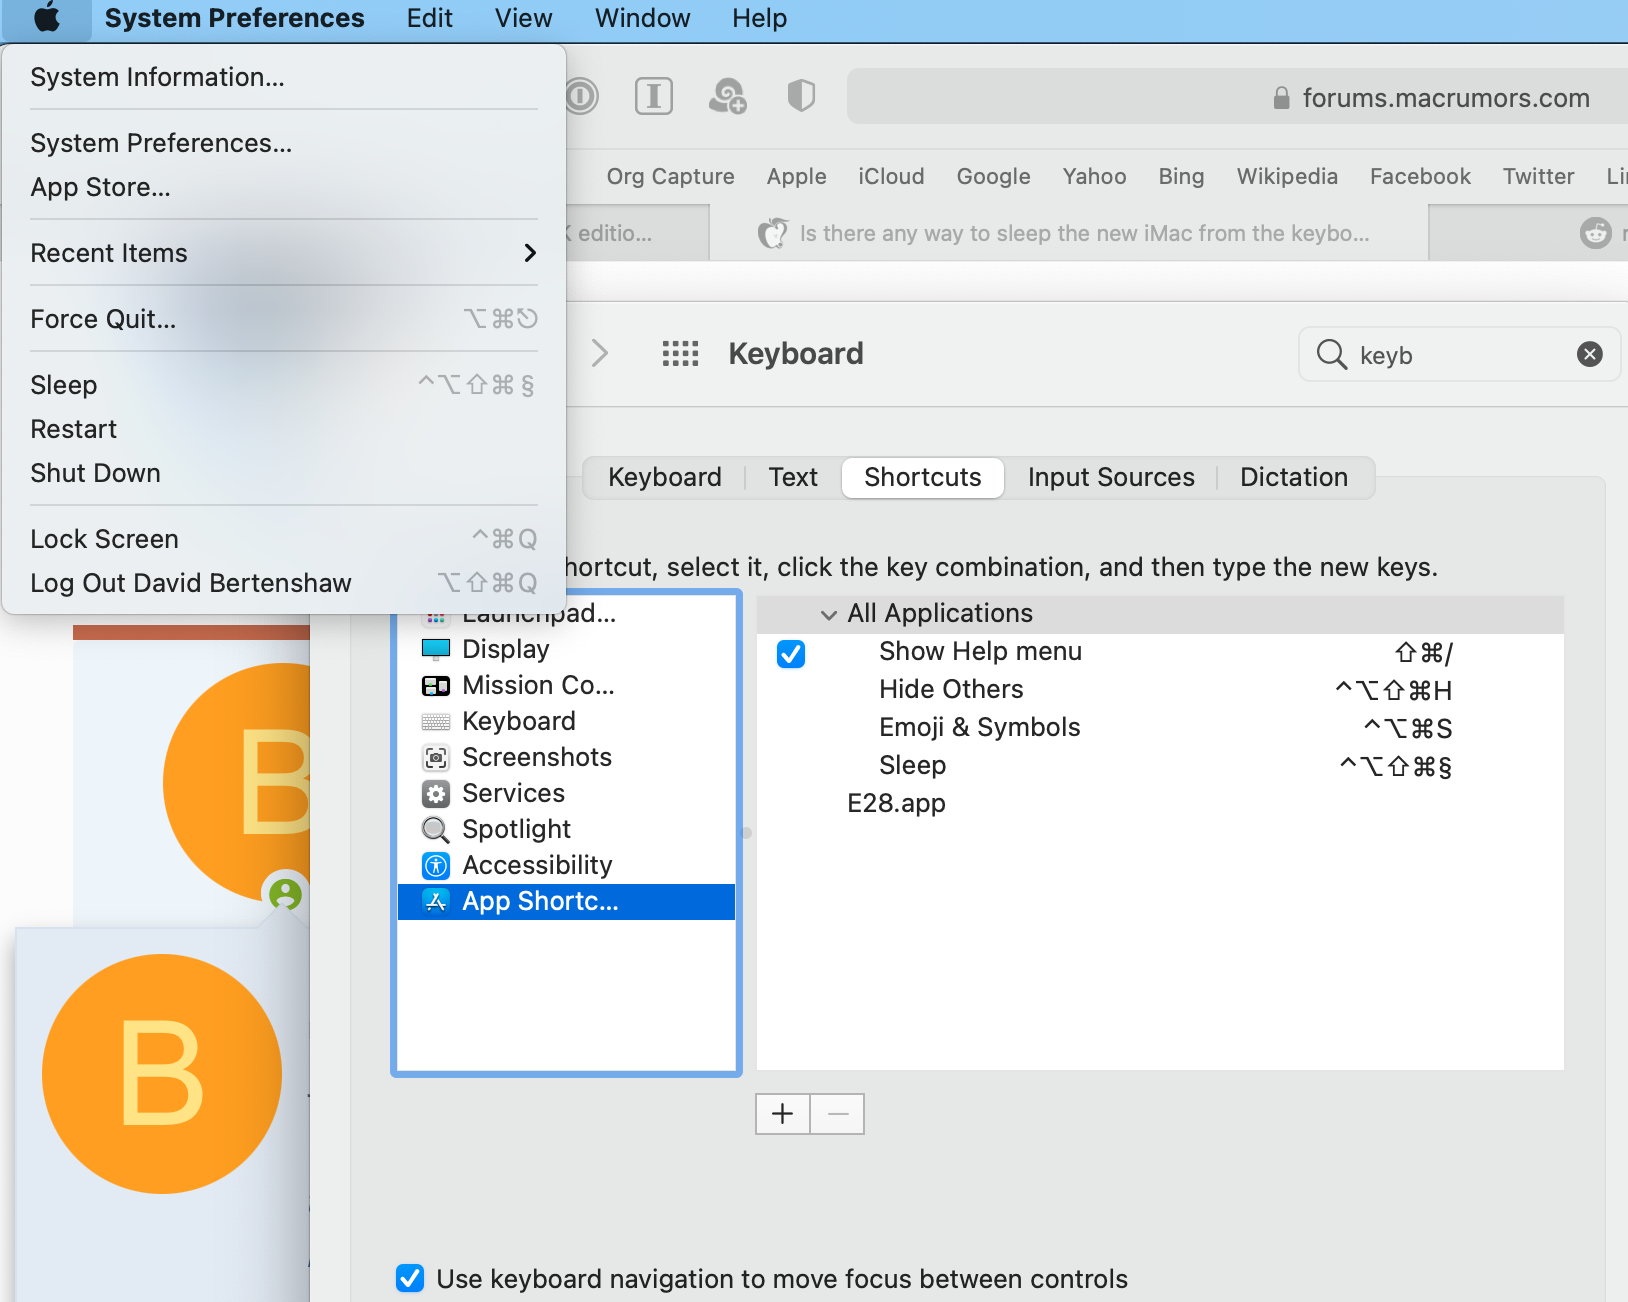This screenshot has height=1302, width=1628.
Task: Choose Shut Down from Apple menu
Action: (x=284, y=473)
